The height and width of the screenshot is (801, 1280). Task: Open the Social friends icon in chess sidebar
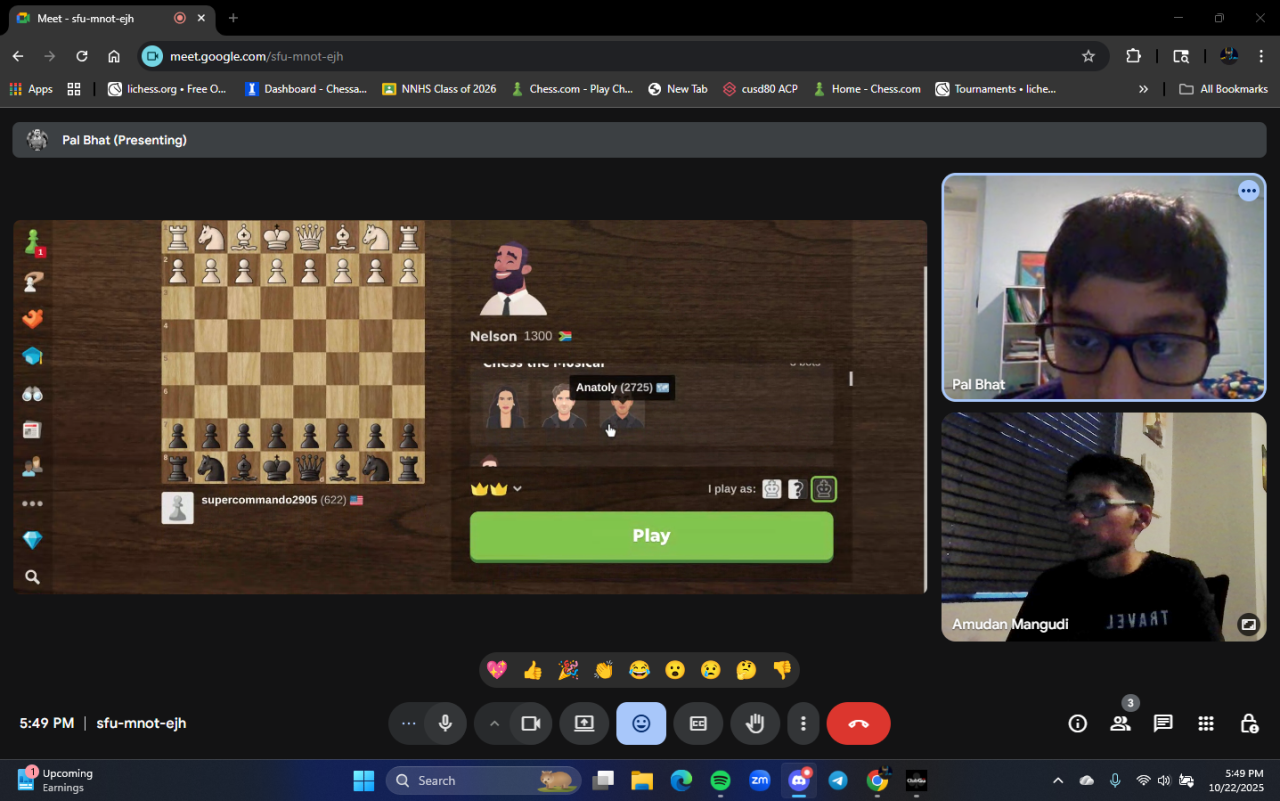click(33, 466)
